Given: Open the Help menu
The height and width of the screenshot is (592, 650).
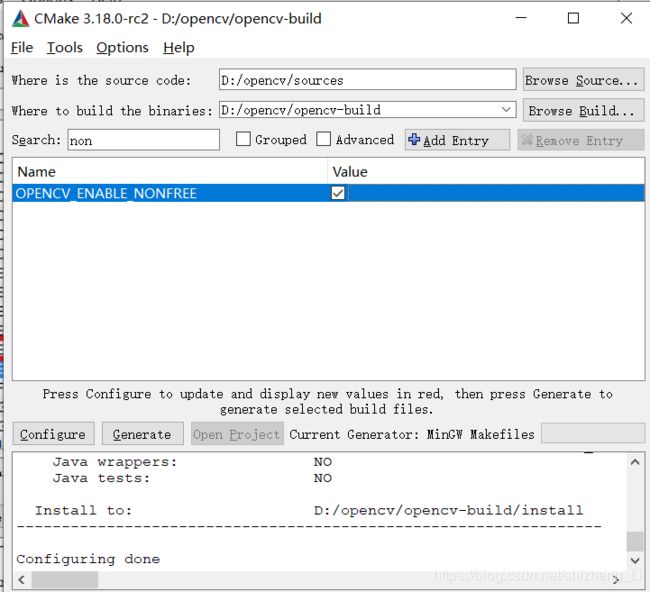Looking at the screenshot, I should pos(179,48).
